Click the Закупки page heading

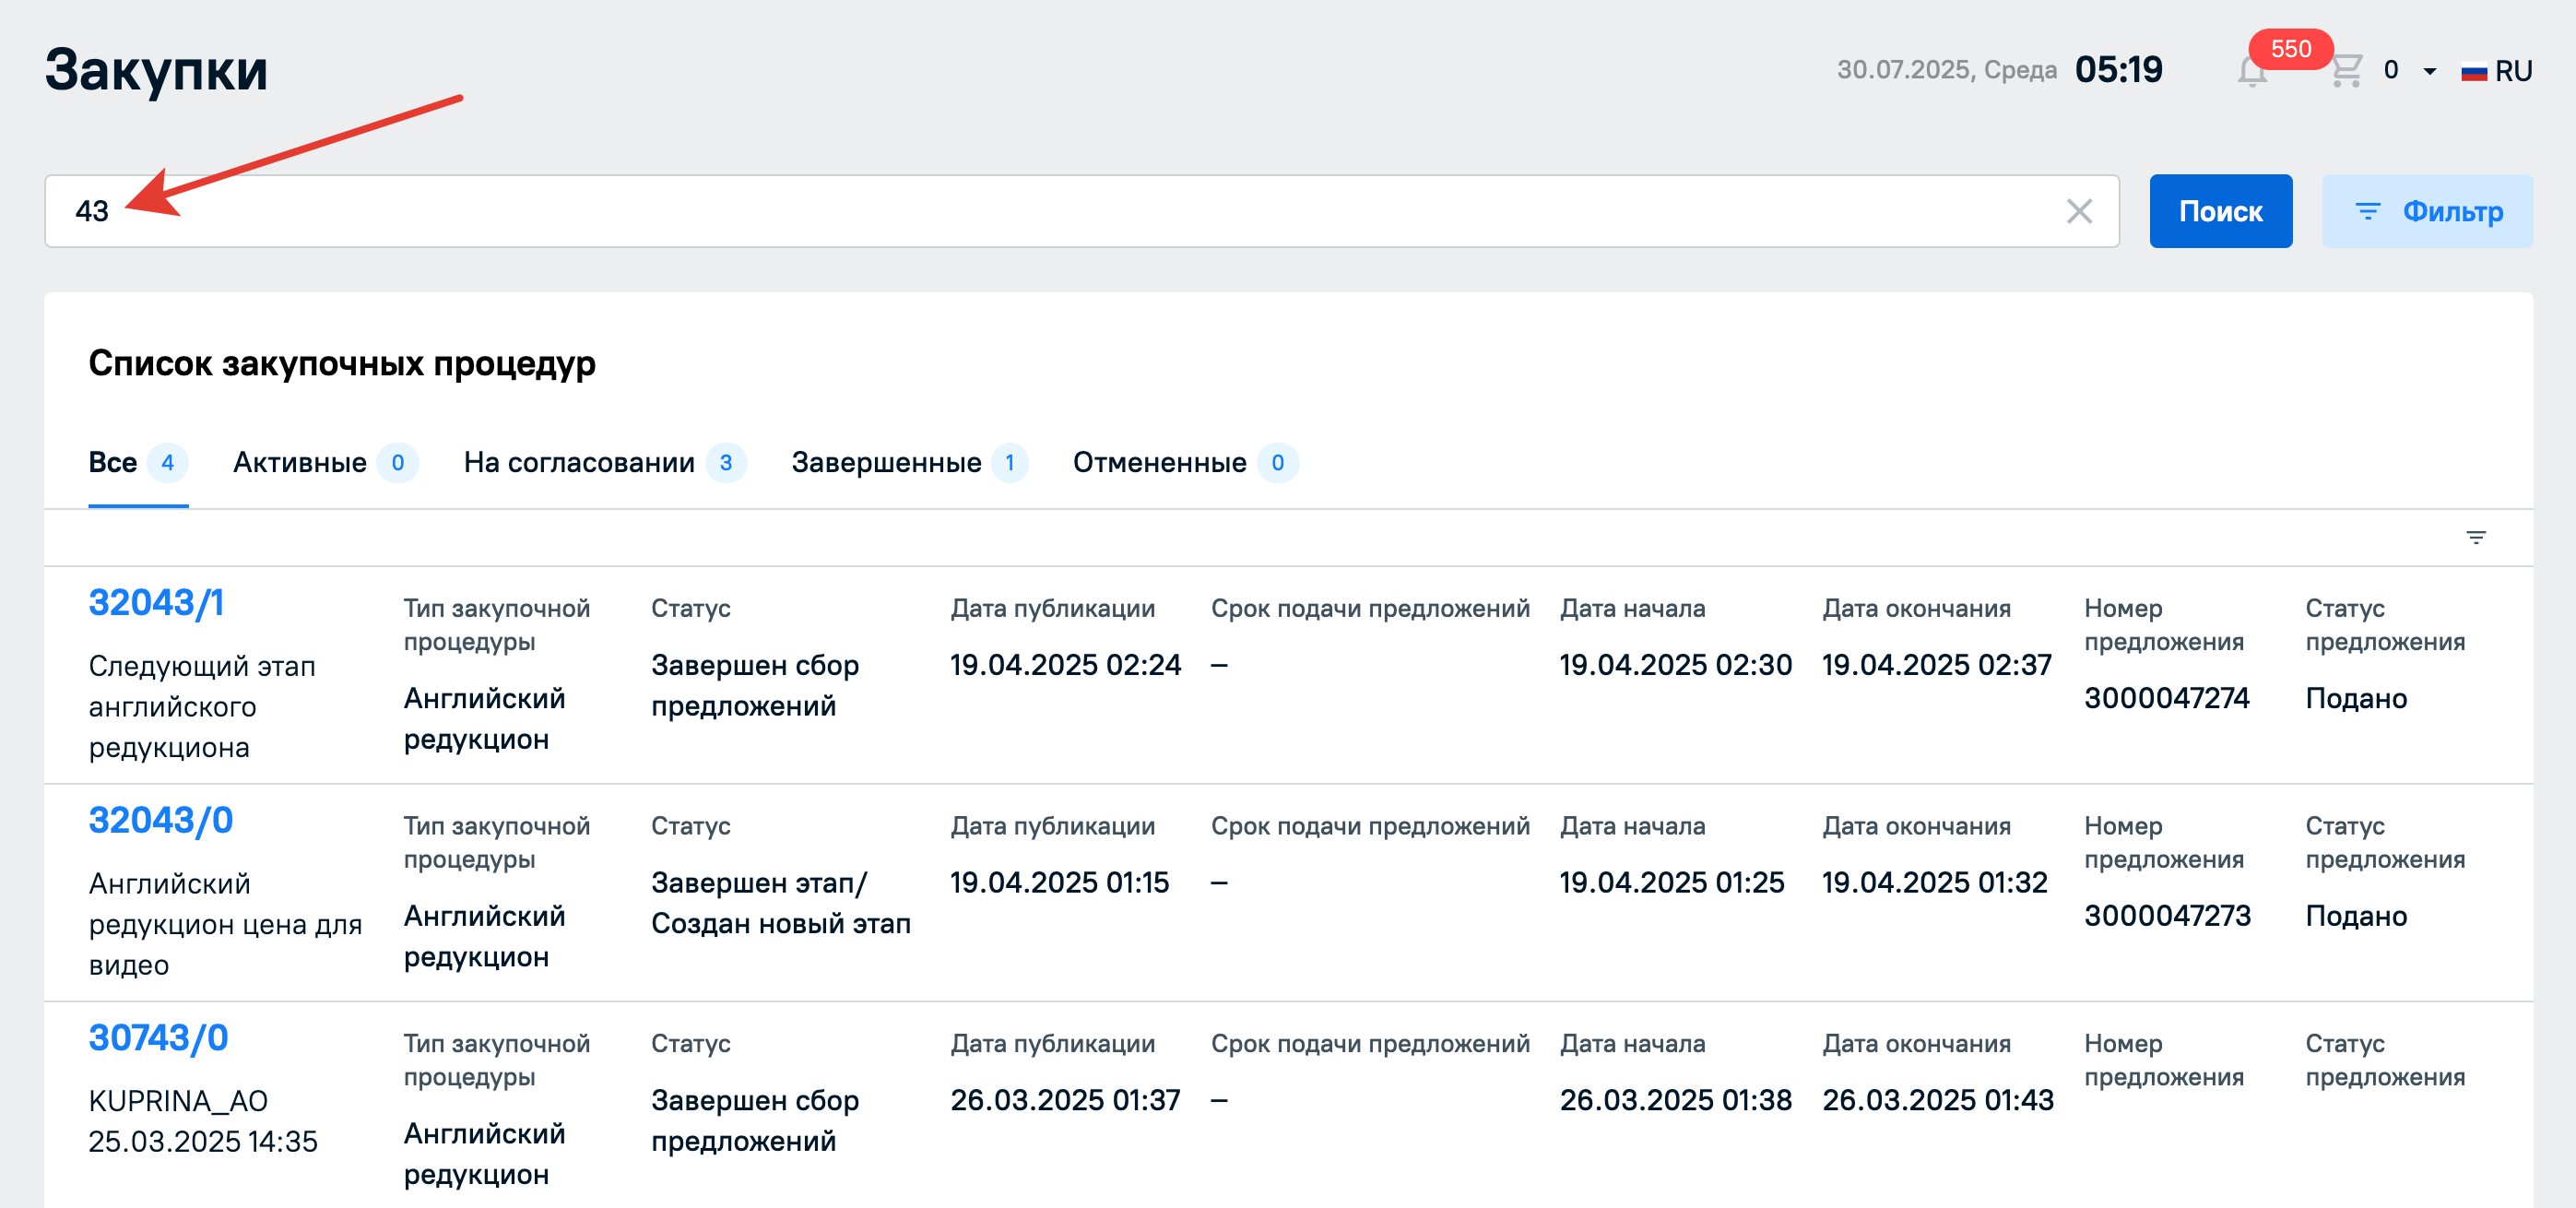156,70
